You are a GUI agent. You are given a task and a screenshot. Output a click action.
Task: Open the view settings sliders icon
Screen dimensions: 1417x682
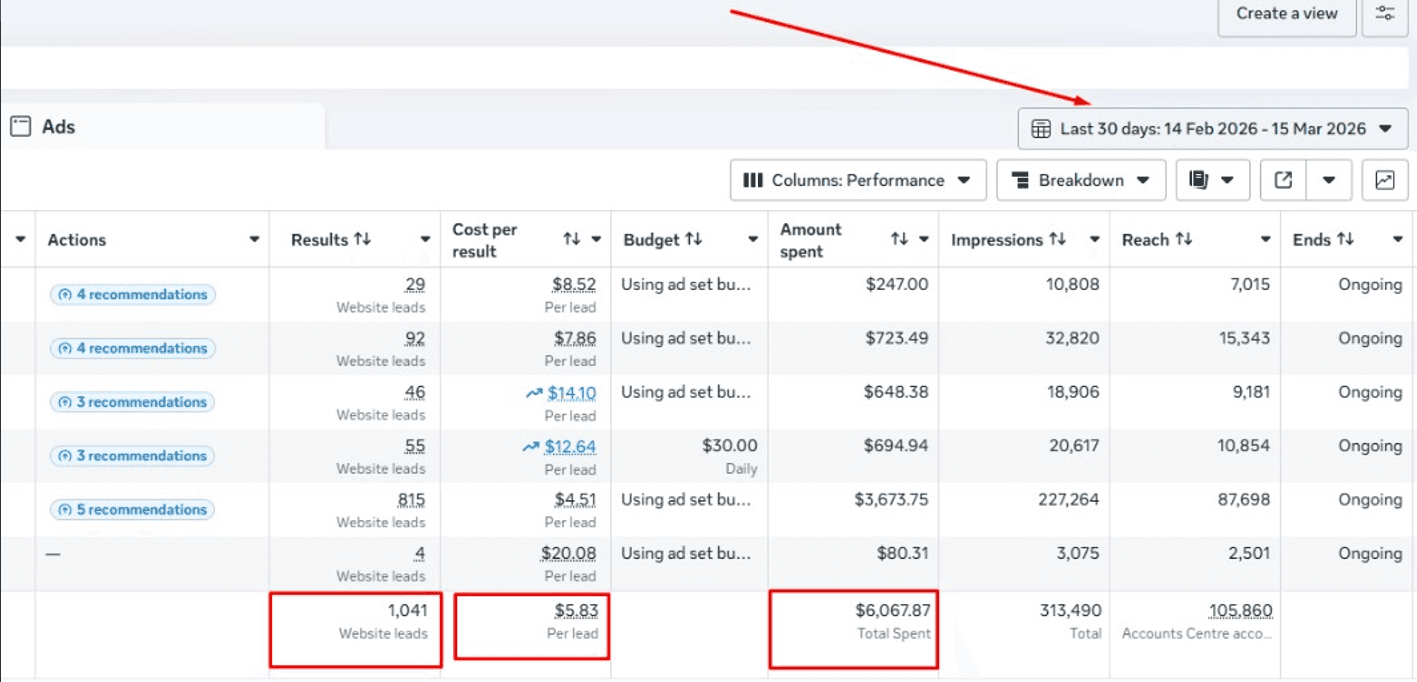coord(1385,14)
